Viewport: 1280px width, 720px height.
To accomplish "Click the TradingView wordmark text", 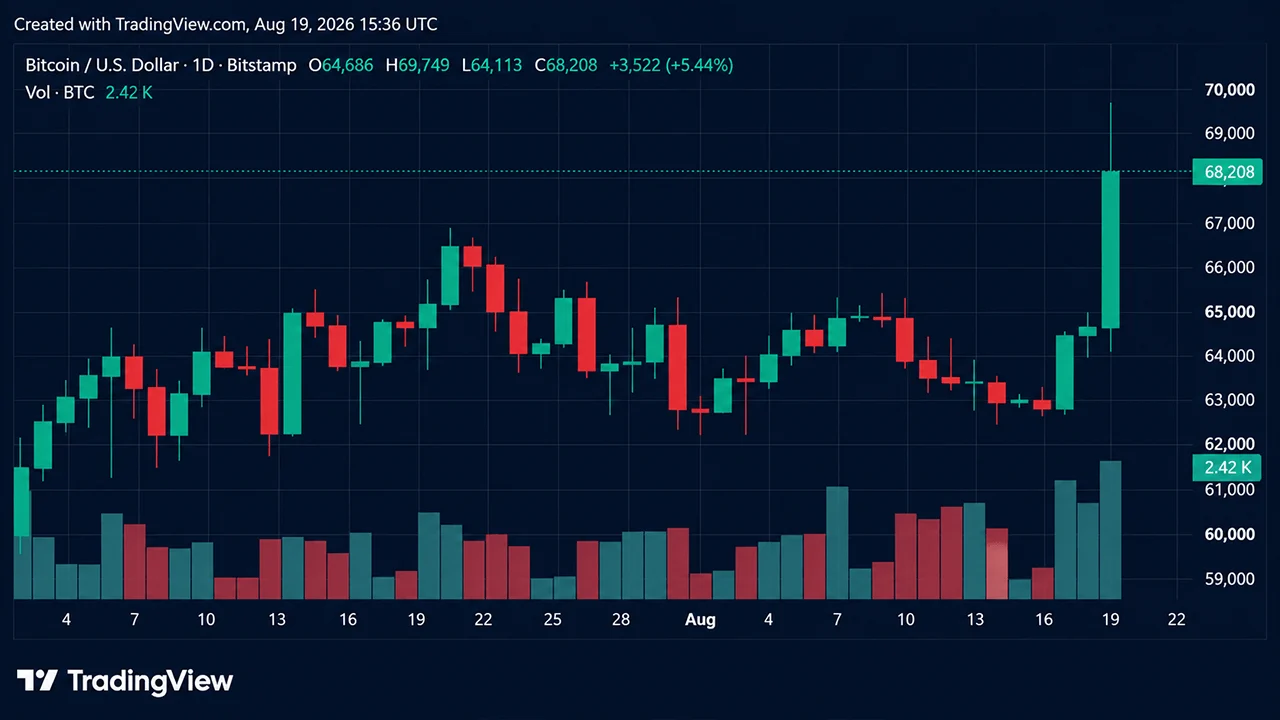I will 150,681.
